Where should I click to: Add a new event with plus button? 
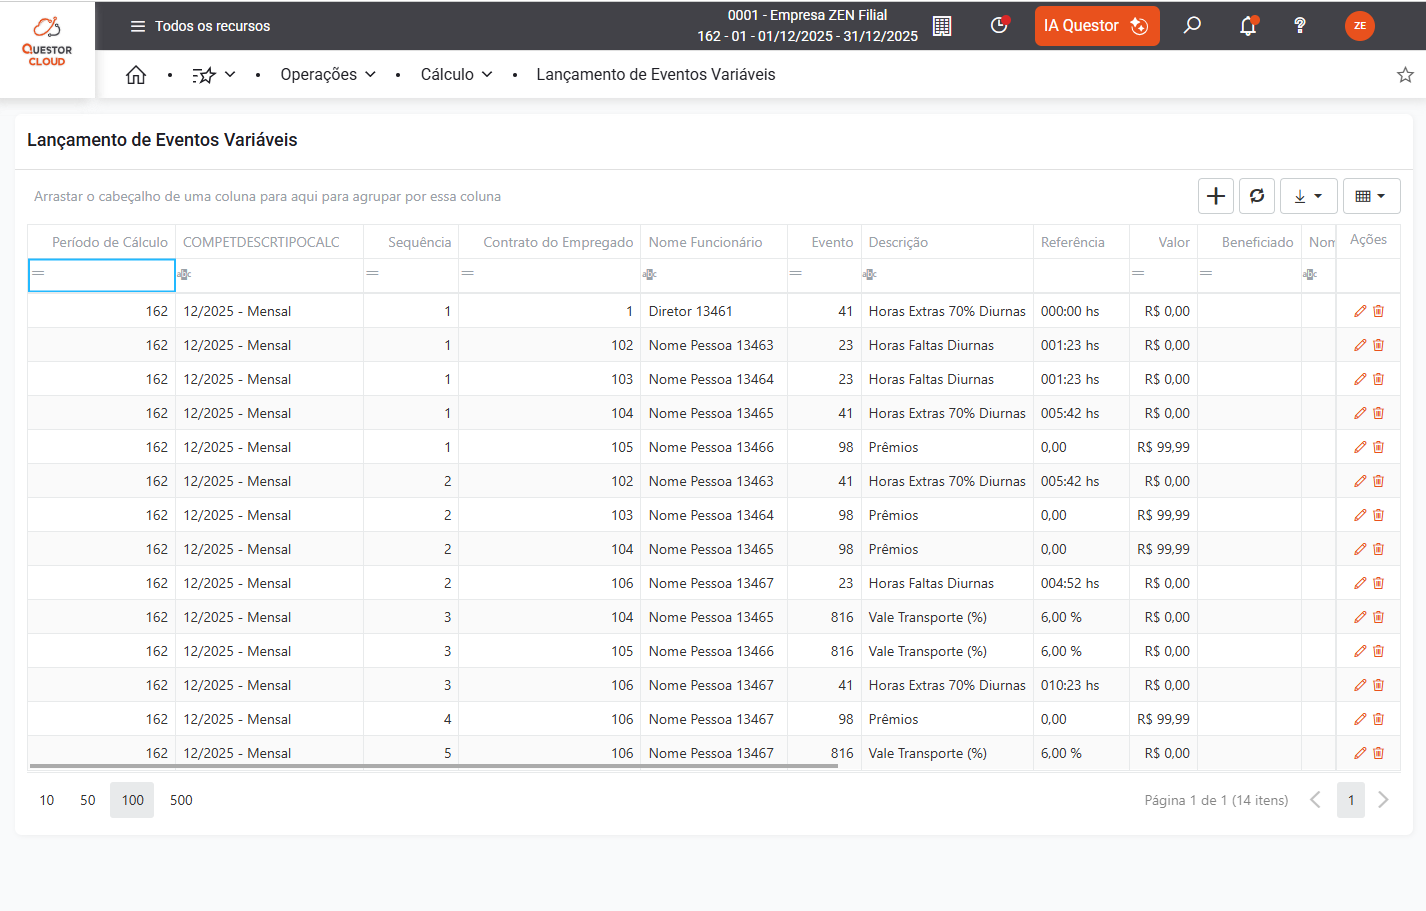(1215, 196)
